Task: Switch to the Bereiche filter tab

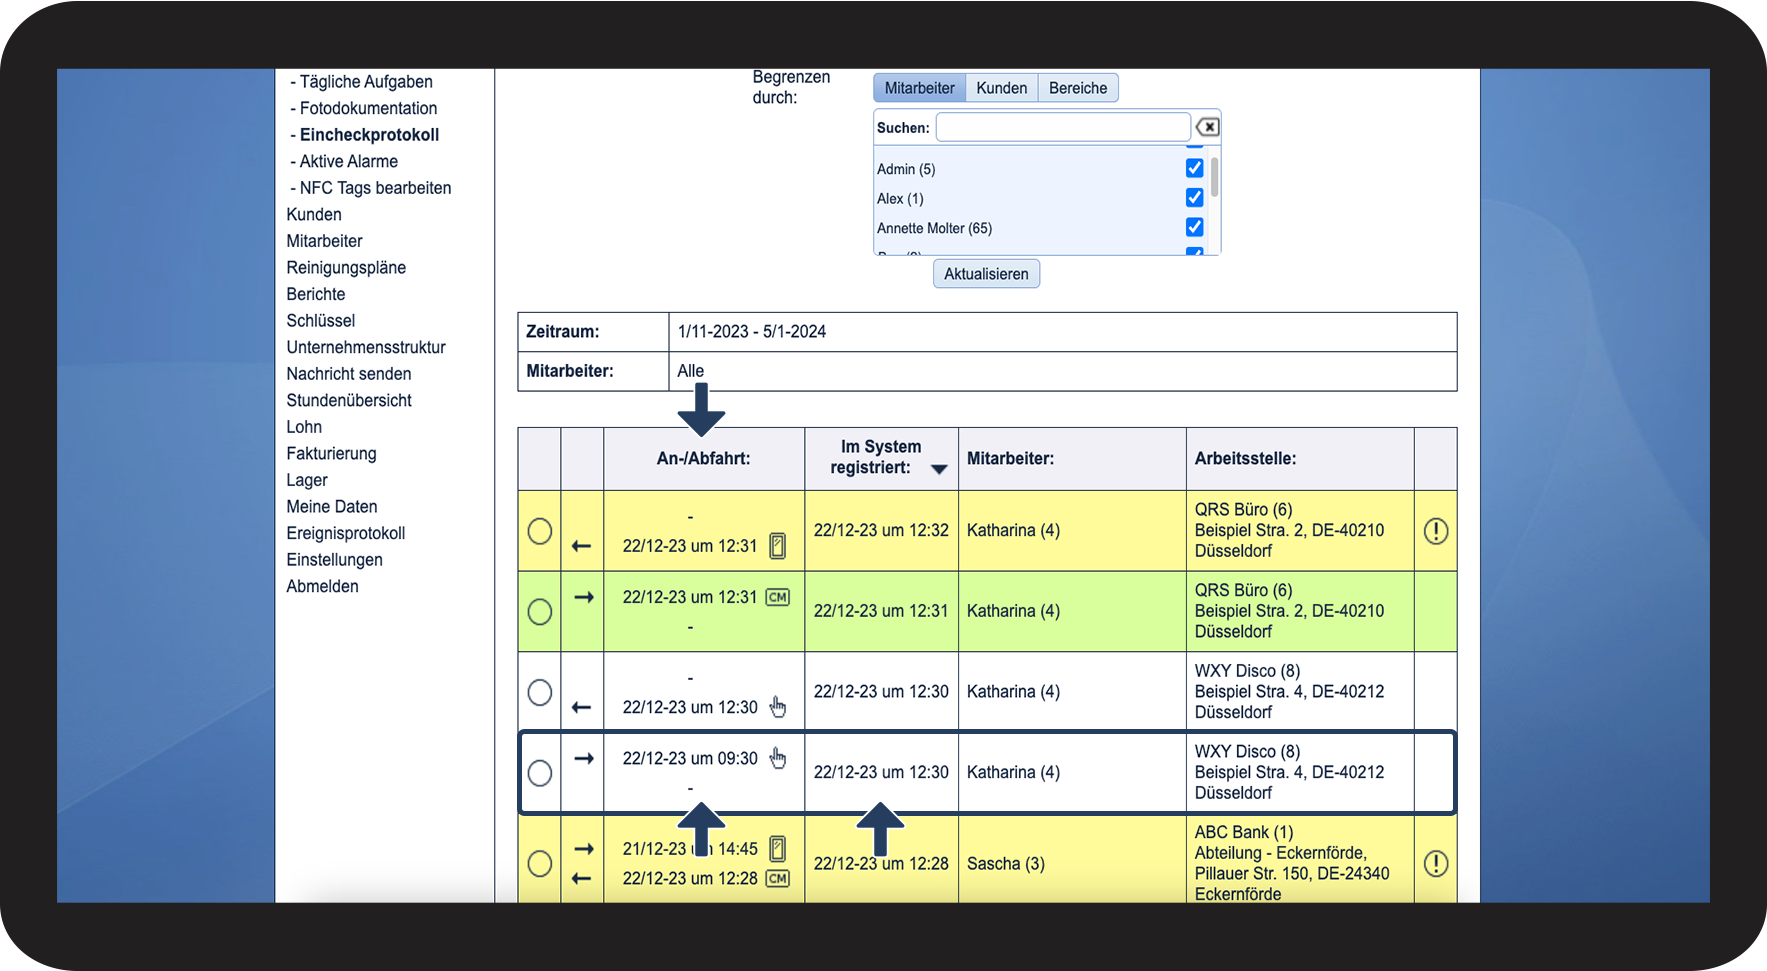Action: coord(1077,88)
